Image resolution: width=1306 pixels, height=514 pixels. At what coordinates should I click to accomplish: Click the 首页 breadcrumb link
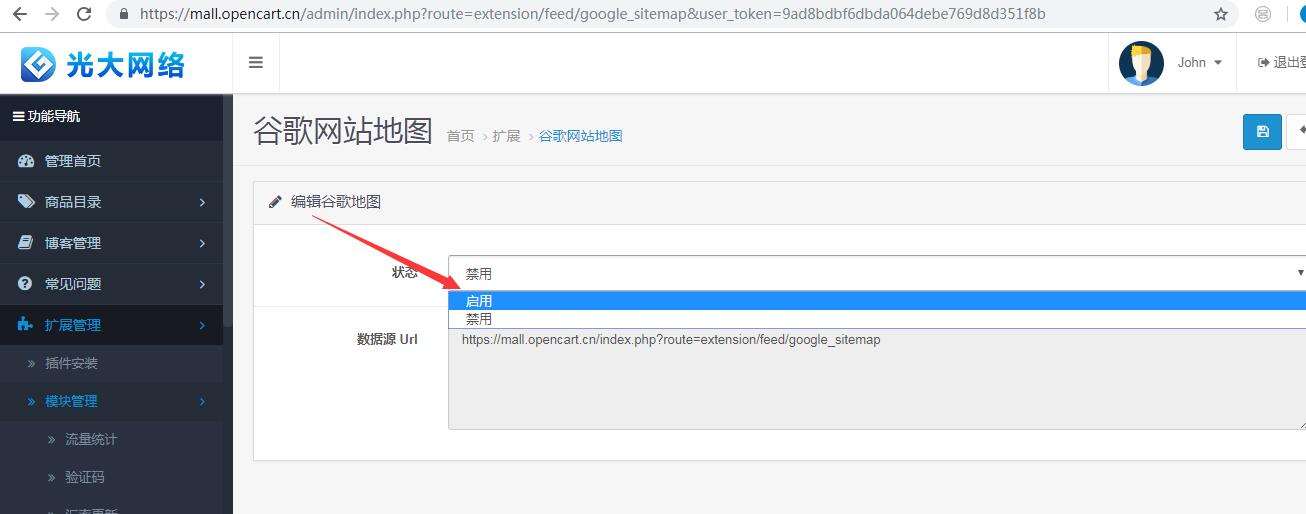tap(460, 136)
